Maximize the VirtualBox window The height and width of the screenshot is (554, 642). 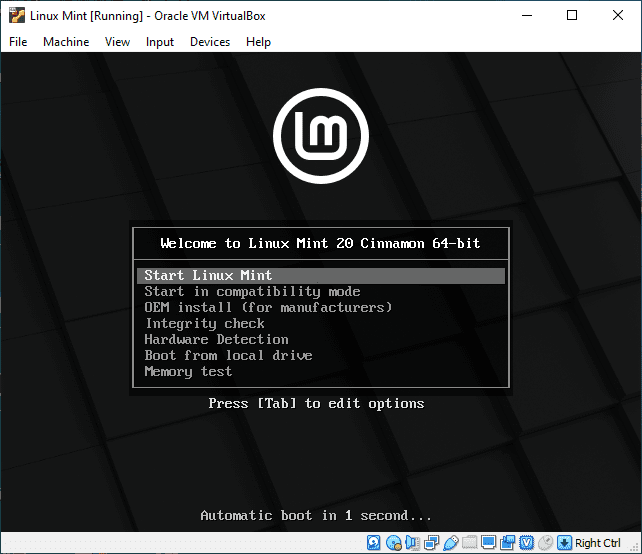[x=572, y=16]
